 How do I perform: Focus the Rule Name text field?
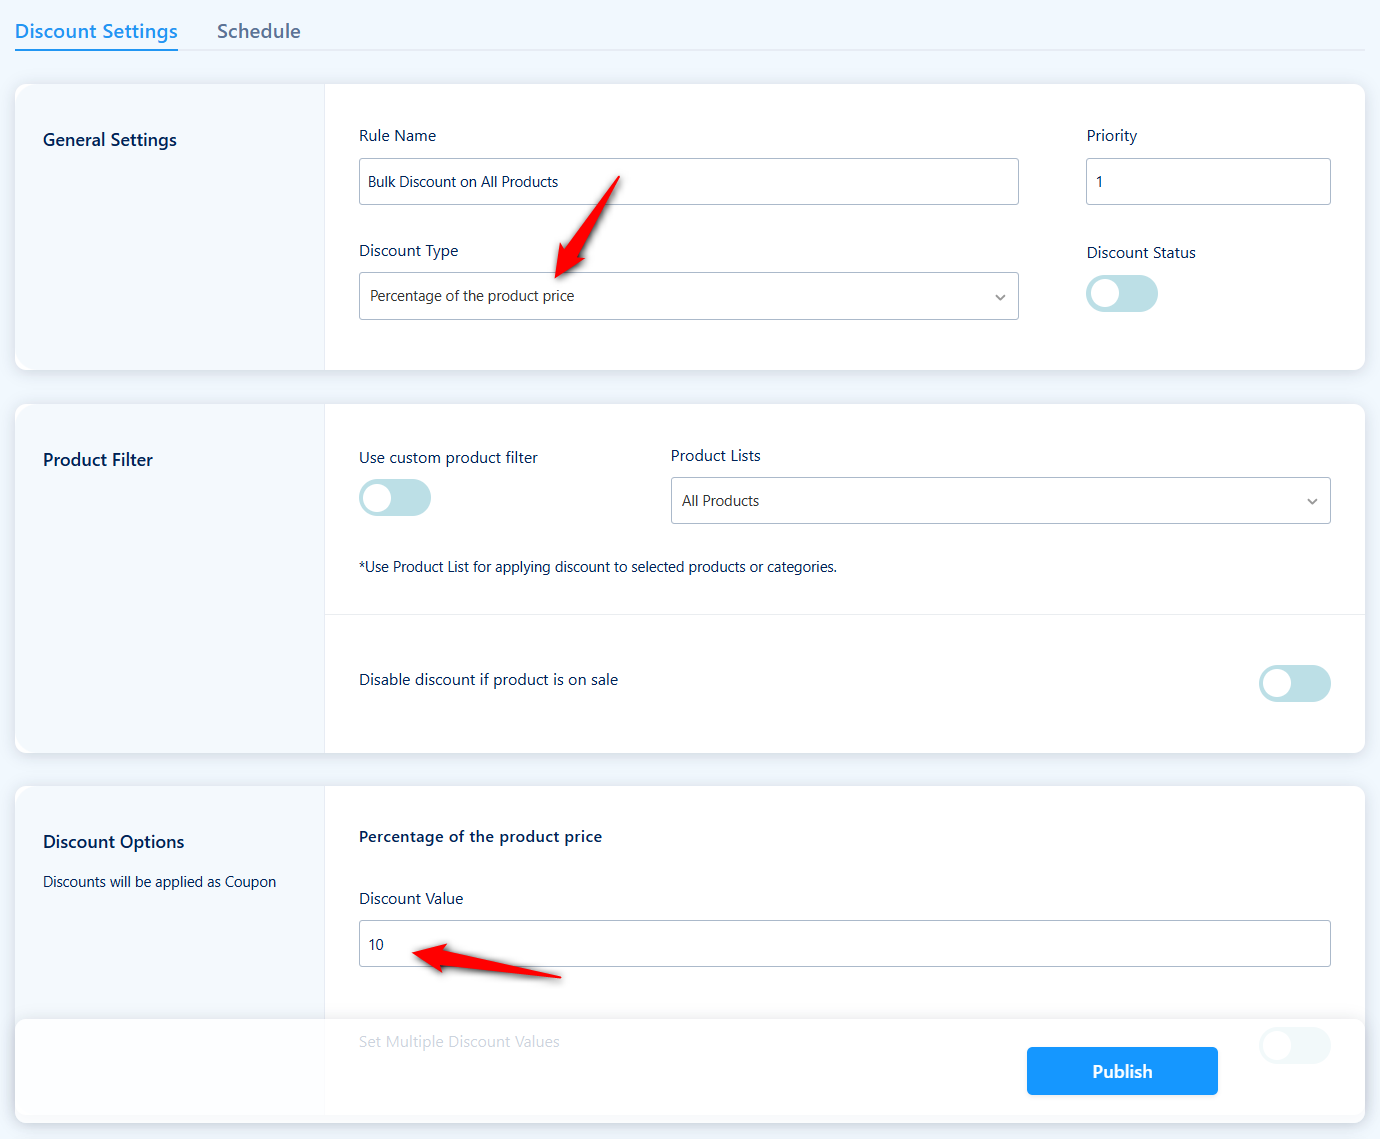tap(688, 182)
